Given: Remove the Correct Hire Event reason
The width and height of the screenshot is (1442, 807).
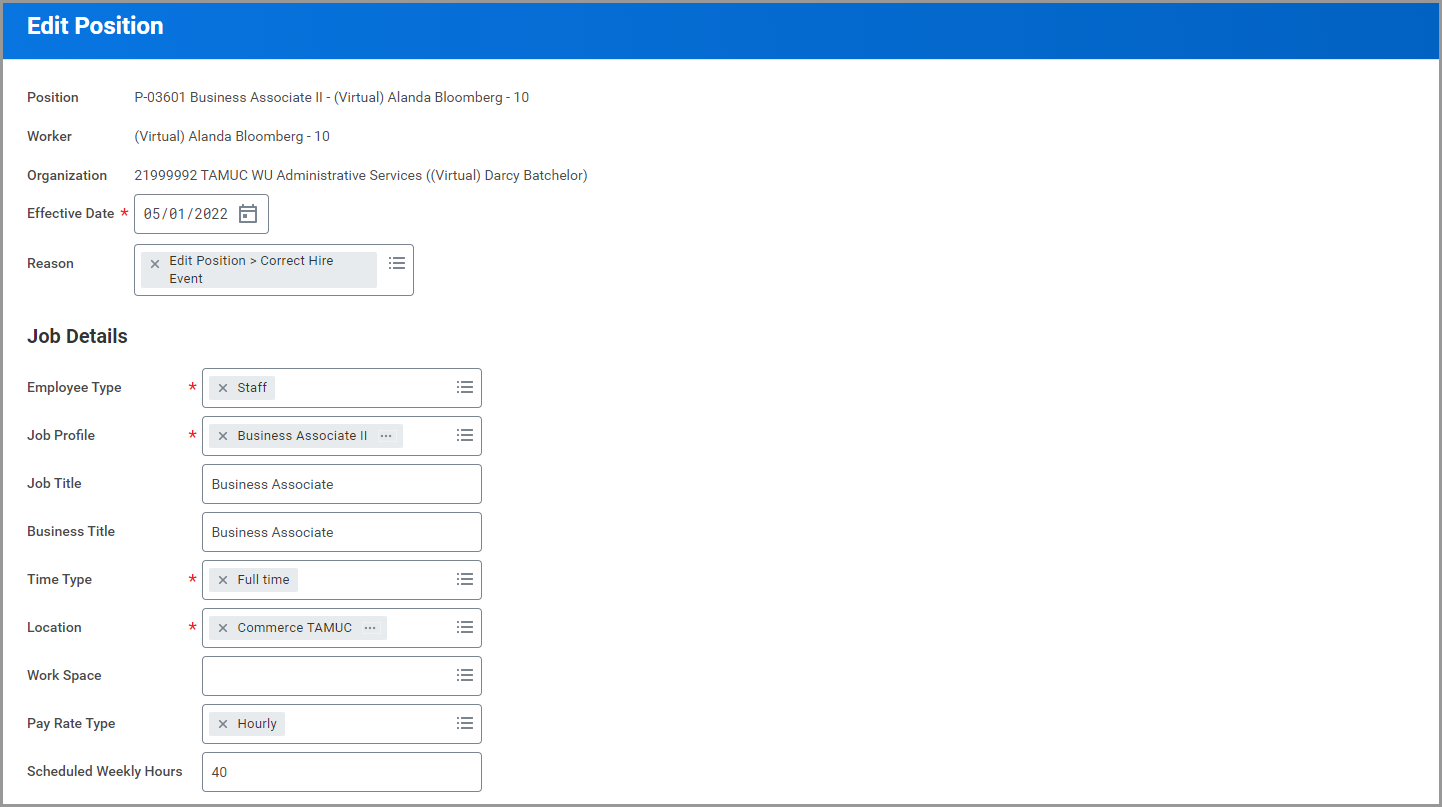Looking at the screenshot, I should [155, 264].
